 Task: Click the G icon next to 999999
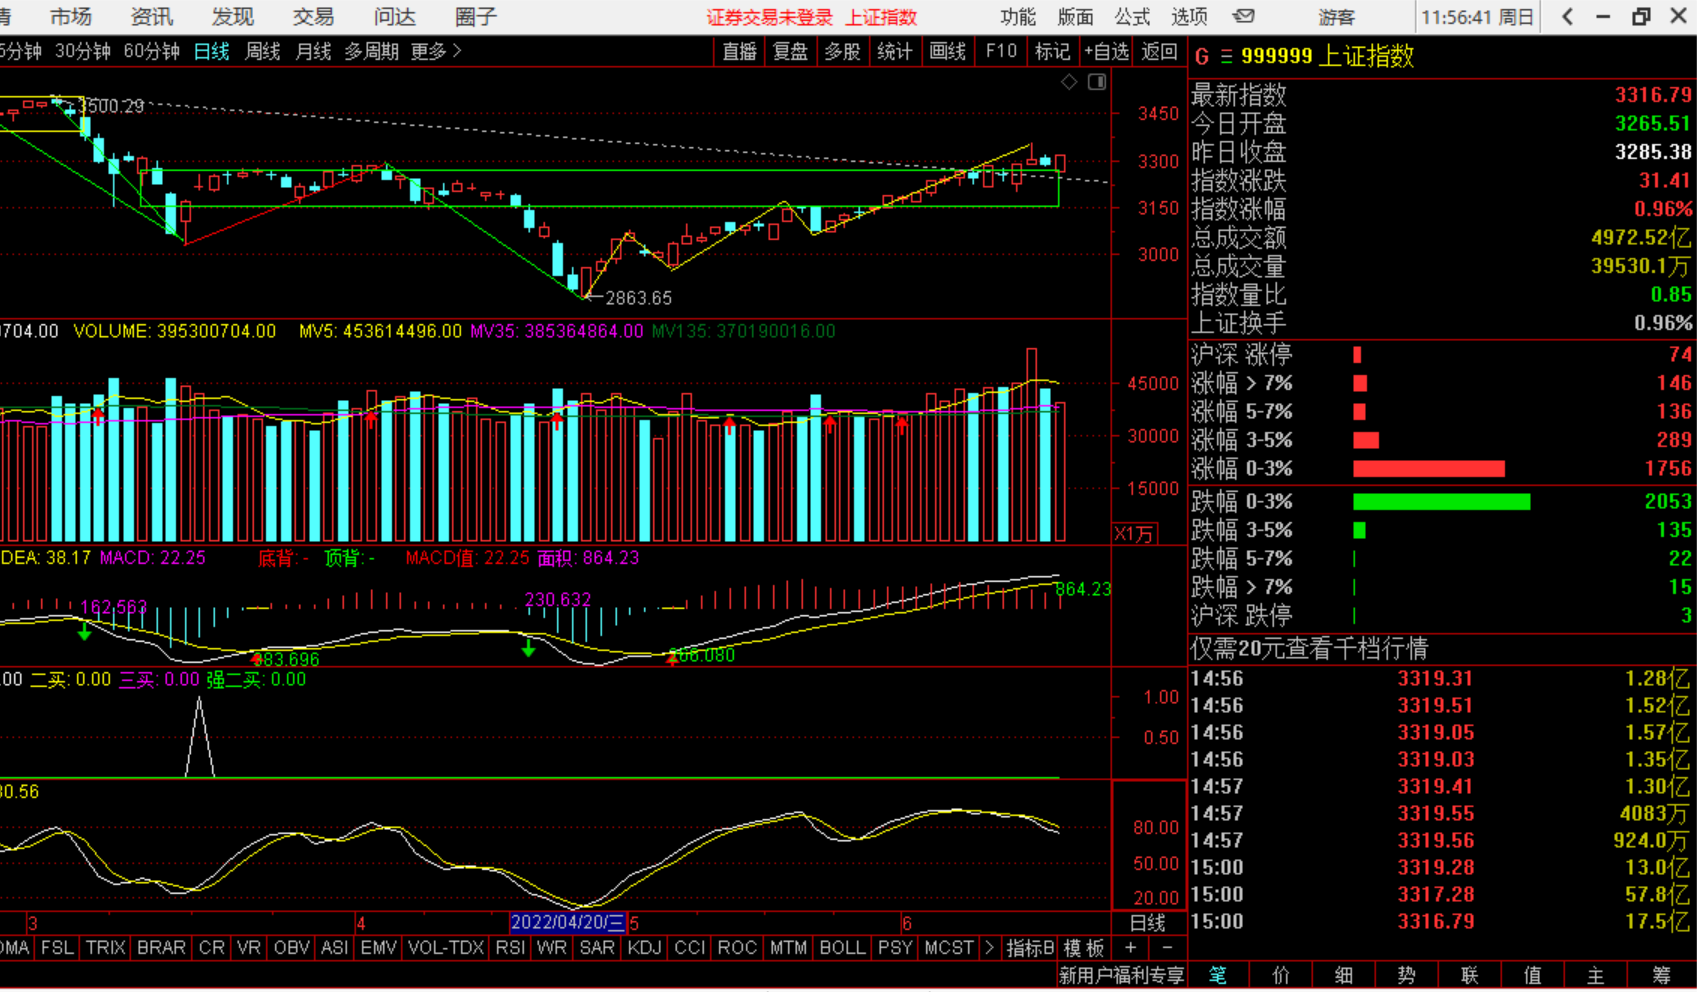(x=1202, y=57)
